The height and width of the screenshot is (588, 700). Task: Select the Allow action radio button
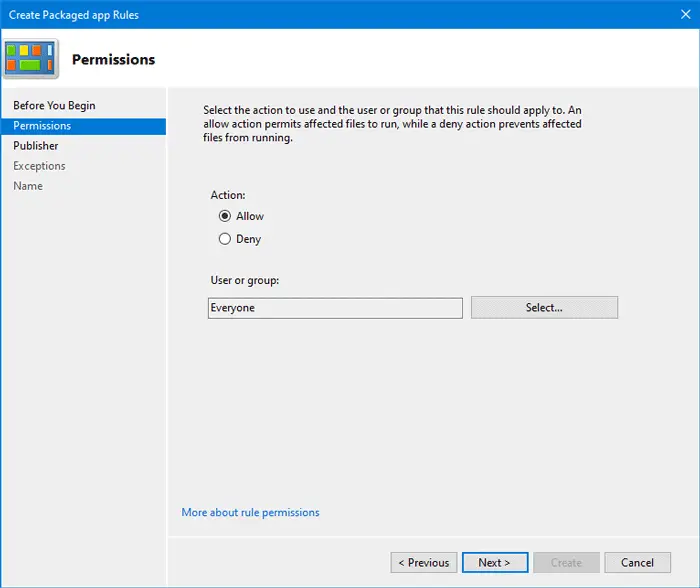tap(225, 216)
